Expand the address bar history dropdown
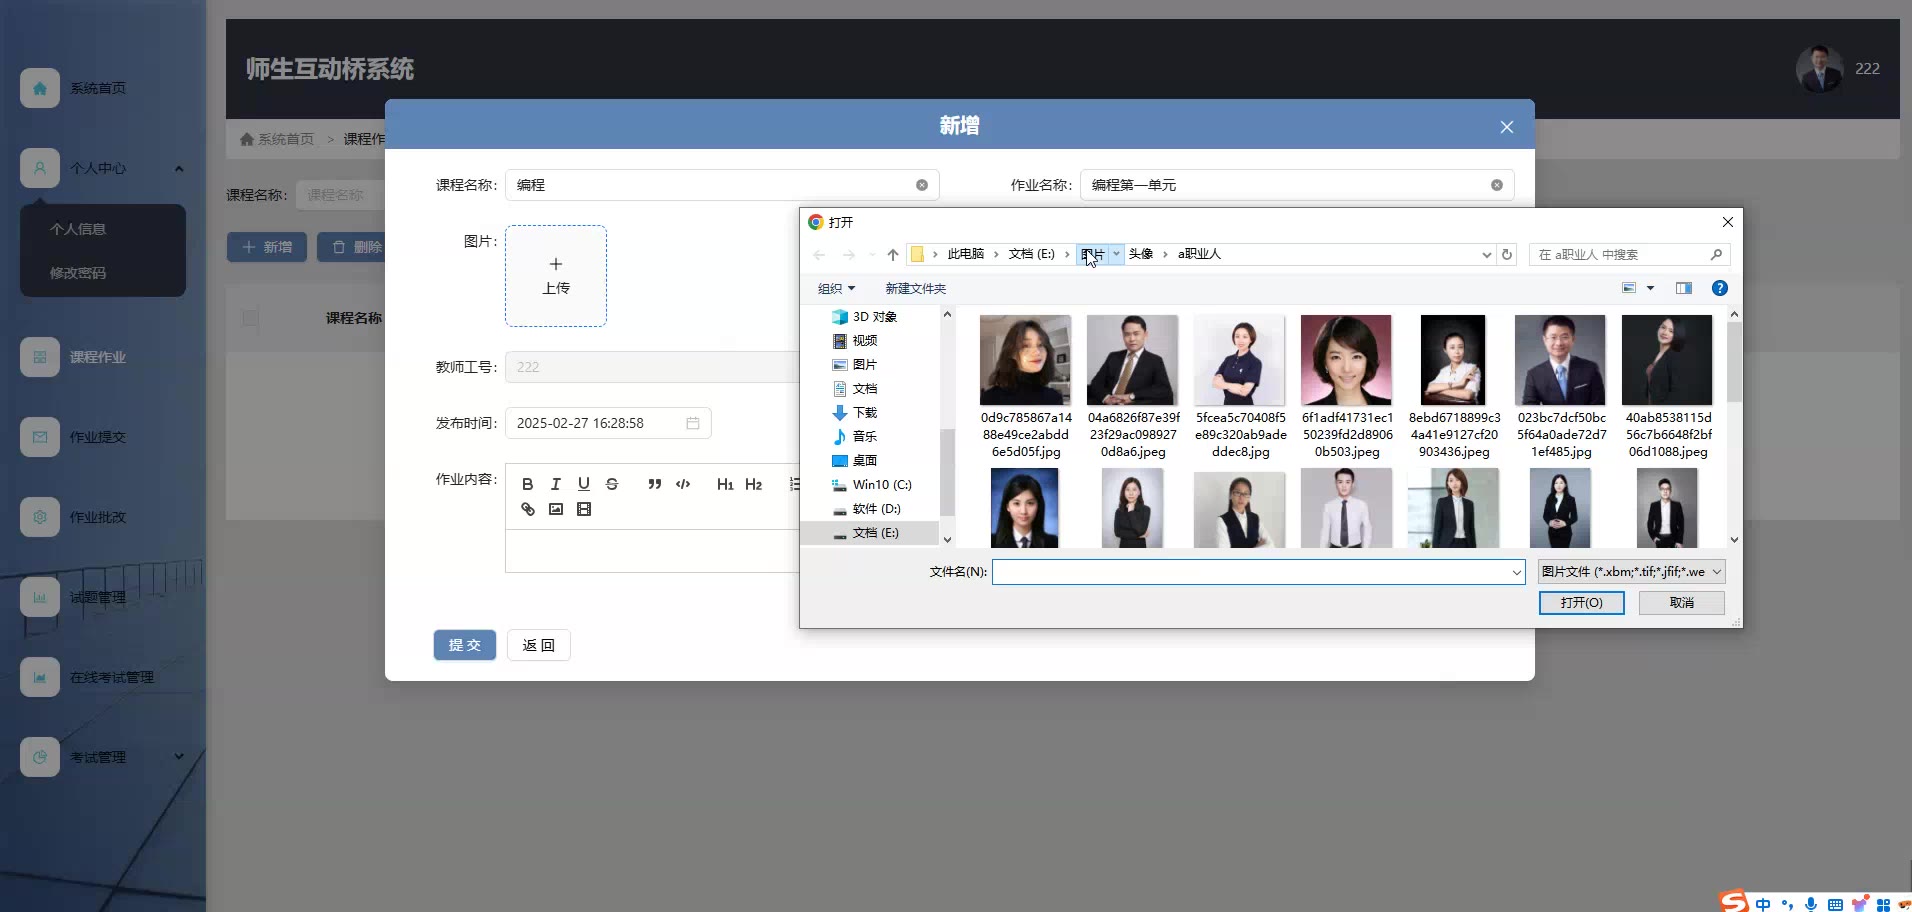1912x912 pixels. 1486,255
